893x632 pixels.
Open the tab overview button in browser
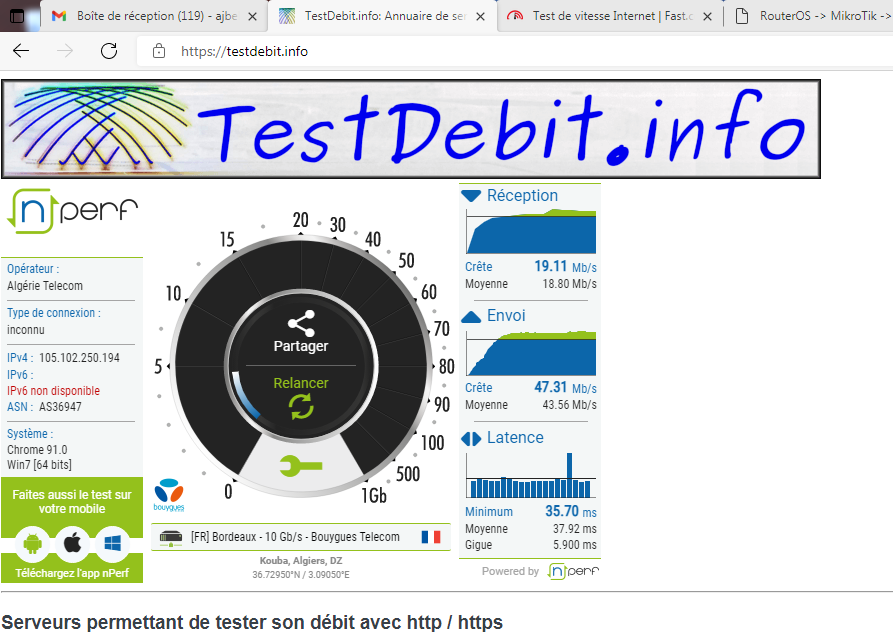pos(17,16)
